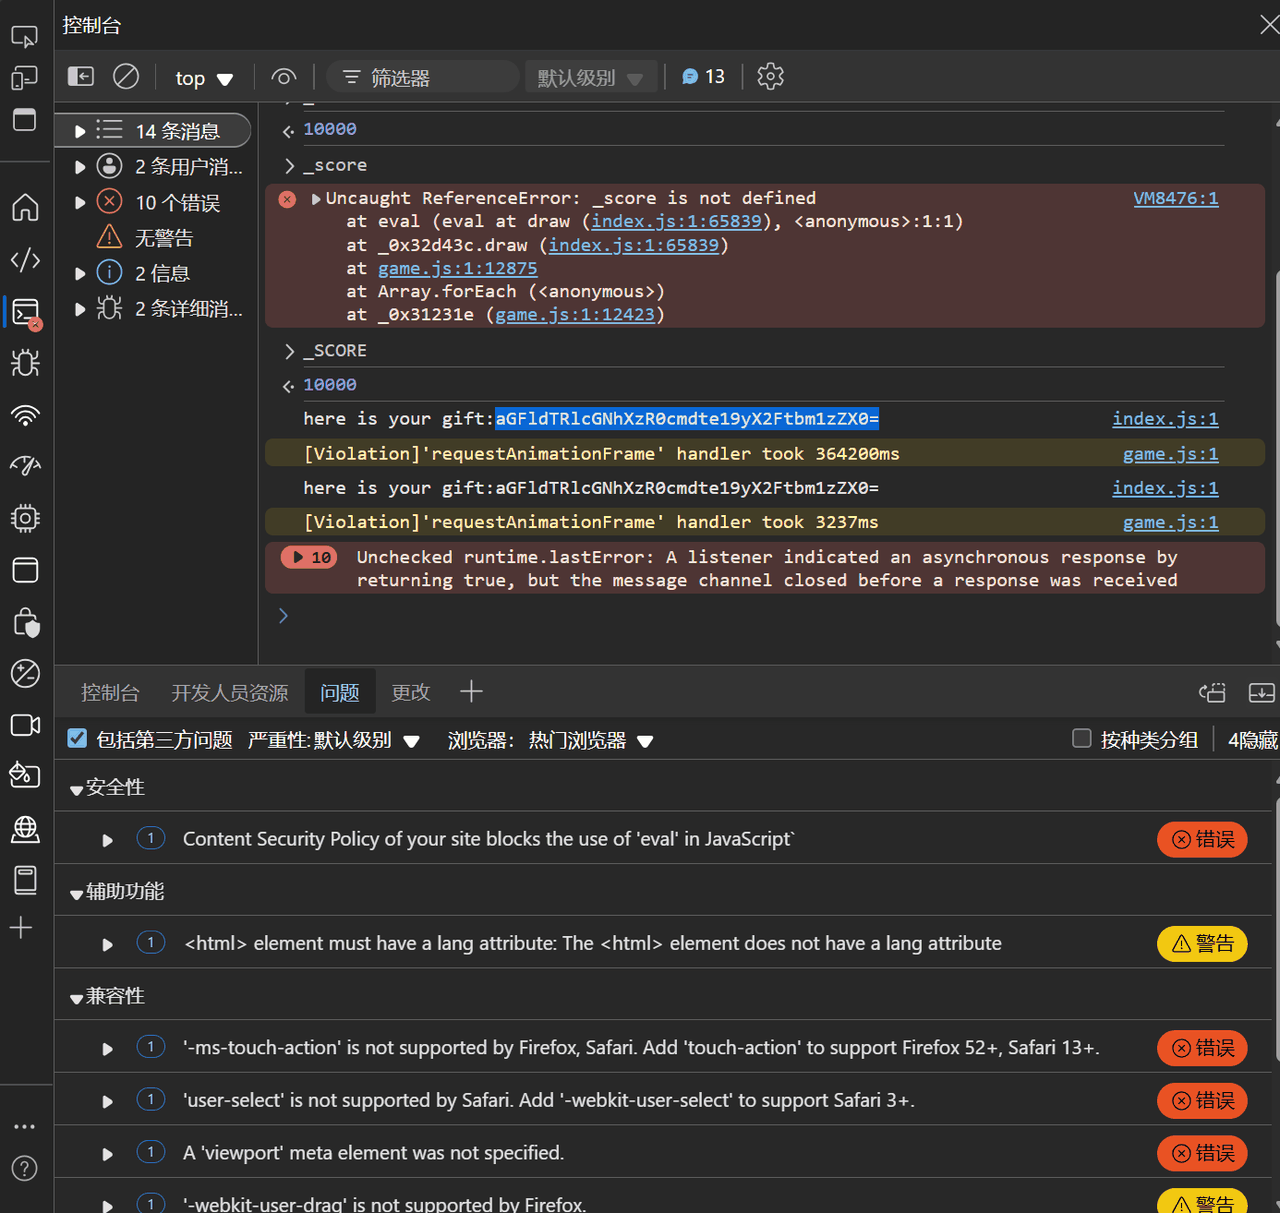The width and height of the screenshot is (1280, 1213).
Task: Enable the group by kind checkbox
Action: point(1081,739)
